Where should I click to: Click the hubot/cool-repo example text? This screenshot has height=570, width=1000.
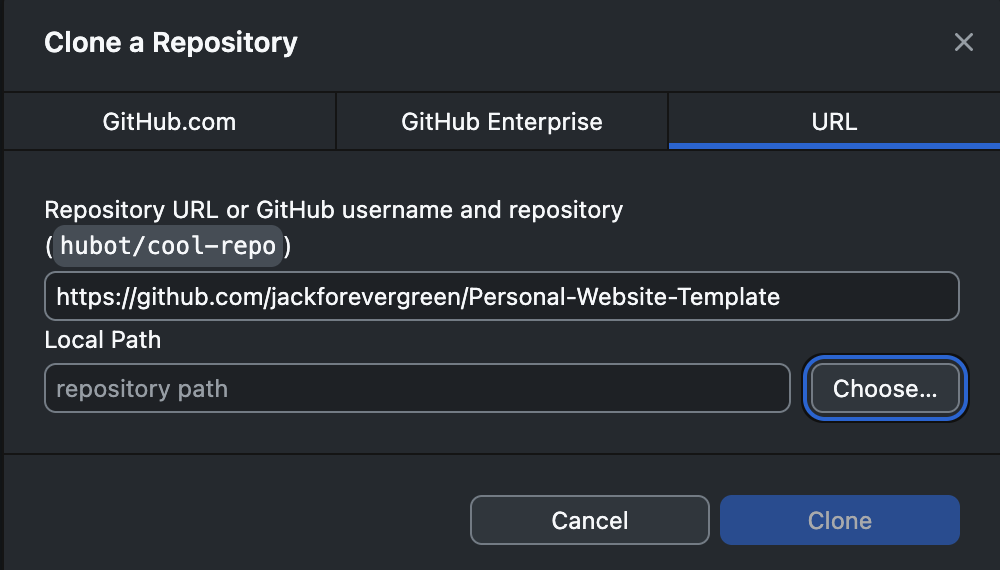[x=168, y=246]
